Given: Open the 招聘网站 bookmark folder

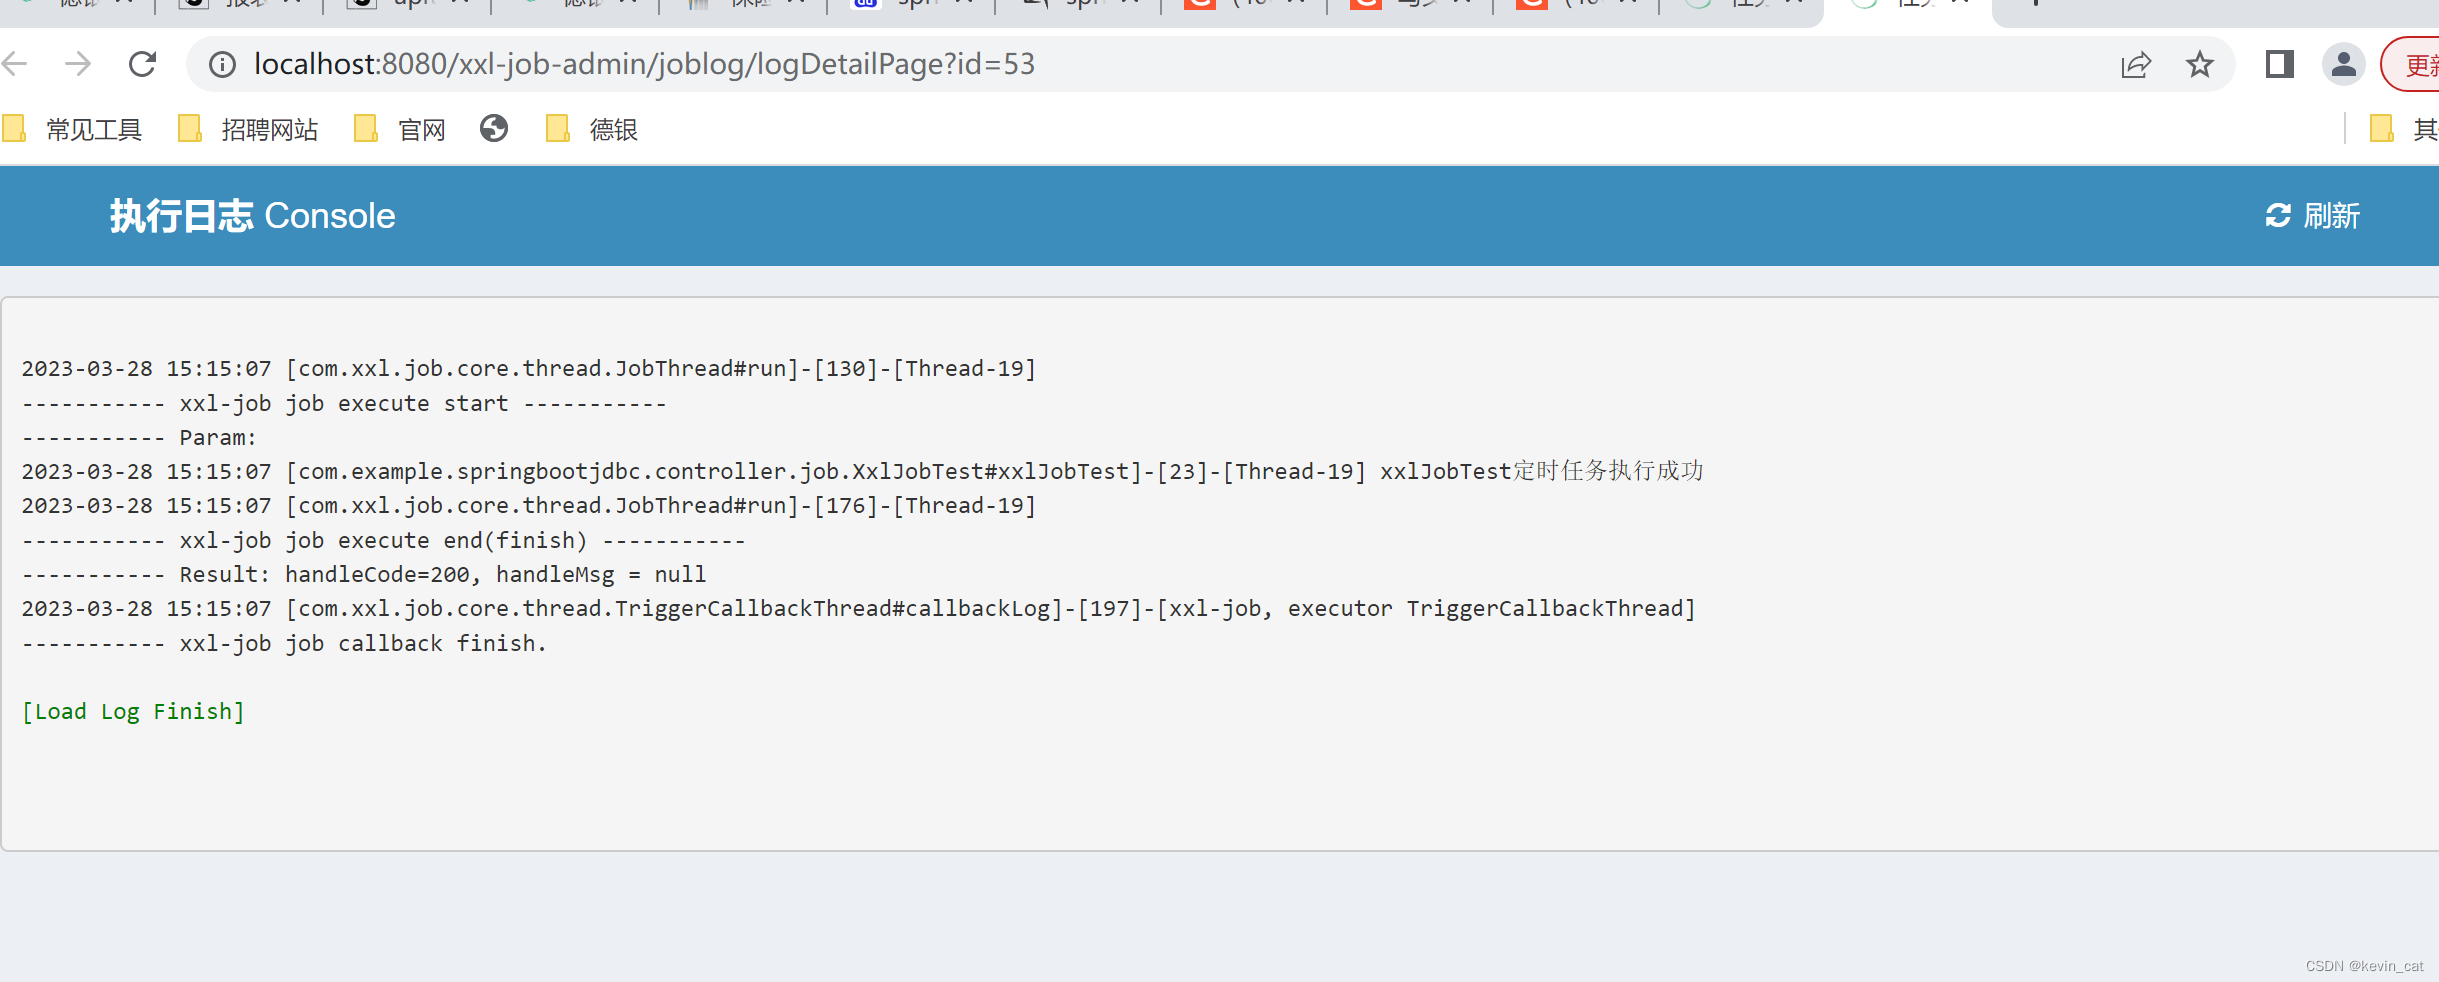Looking at the screenshot, I should click(x=248, y=130).
